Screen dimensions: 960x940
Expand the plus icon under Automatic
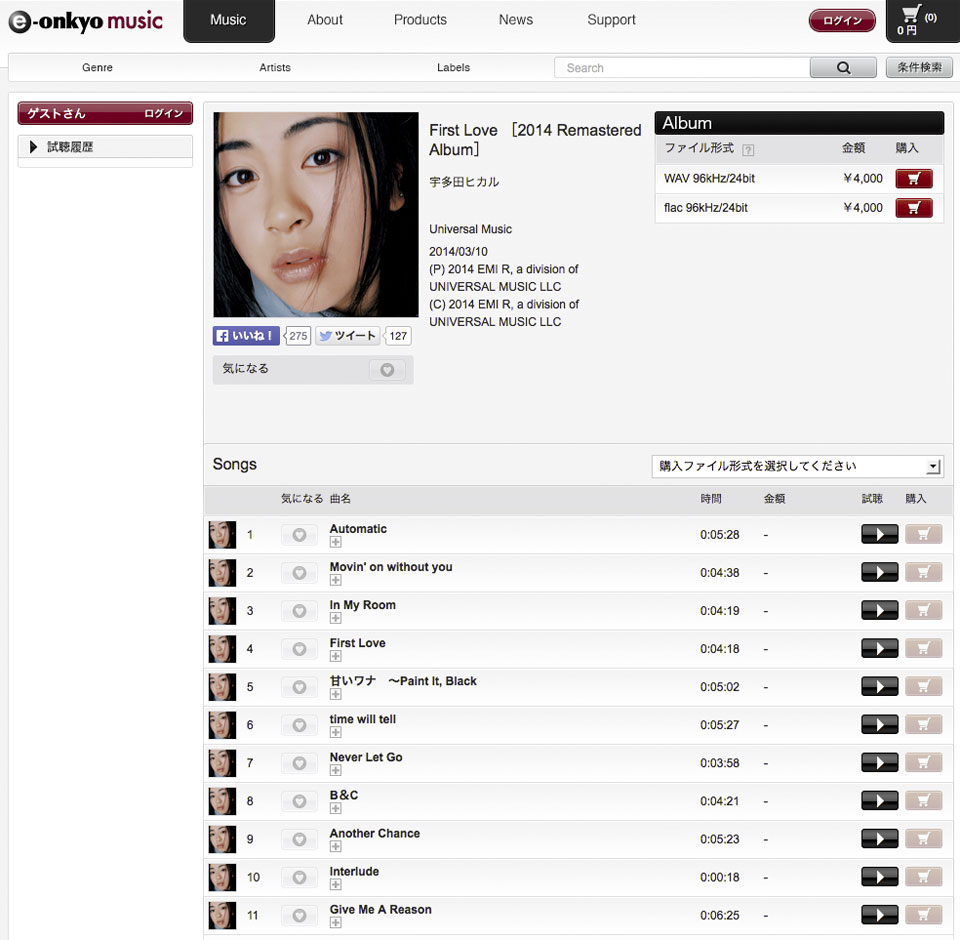(x=336, y=542)
